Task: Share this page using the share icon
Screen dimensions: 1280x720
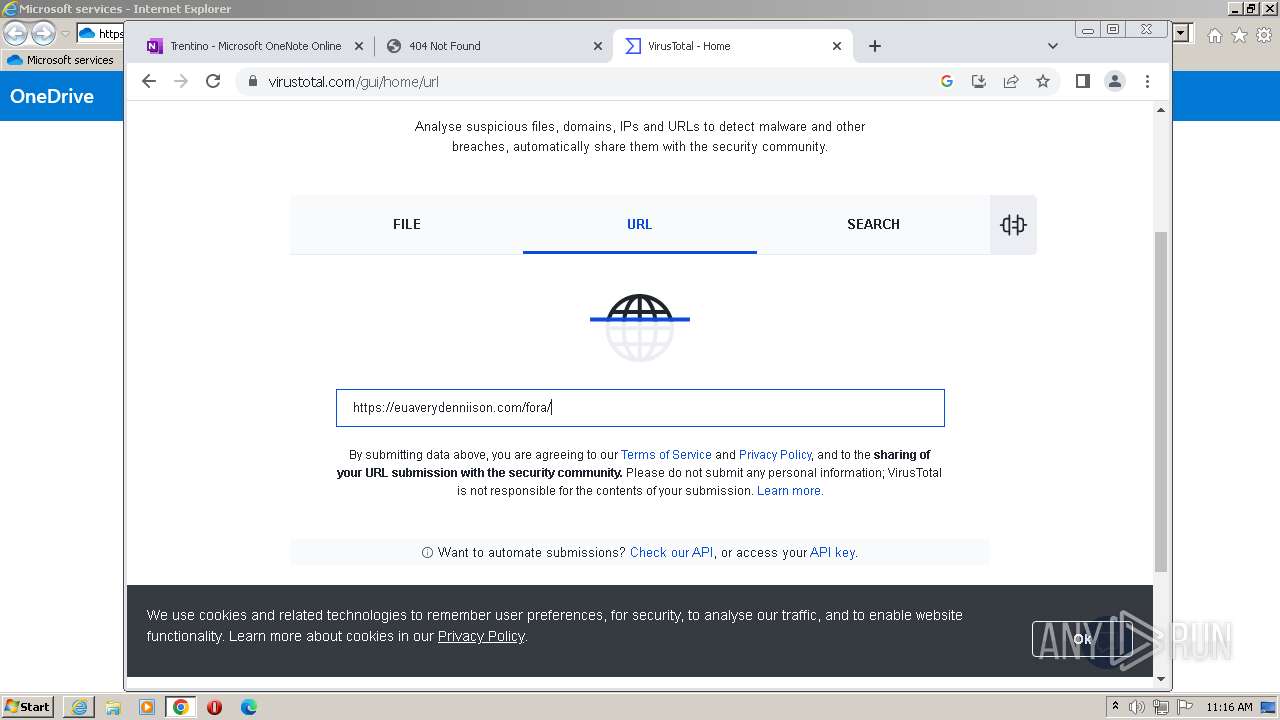Action: click(1011, 81)
